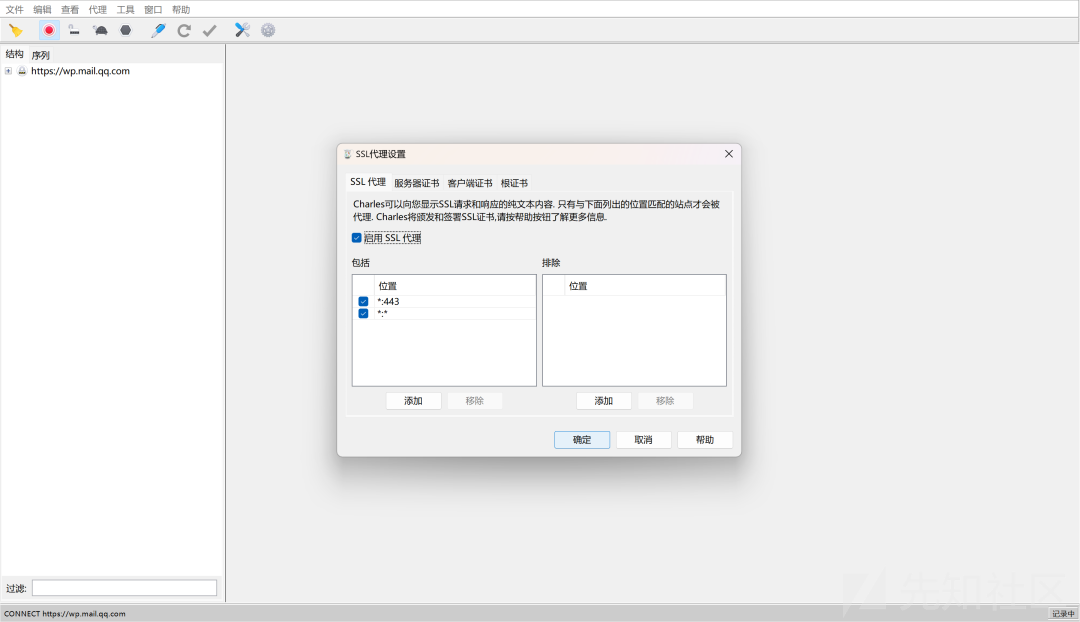
Task: Open the 帮助 menu
Action: coord(180,10)
